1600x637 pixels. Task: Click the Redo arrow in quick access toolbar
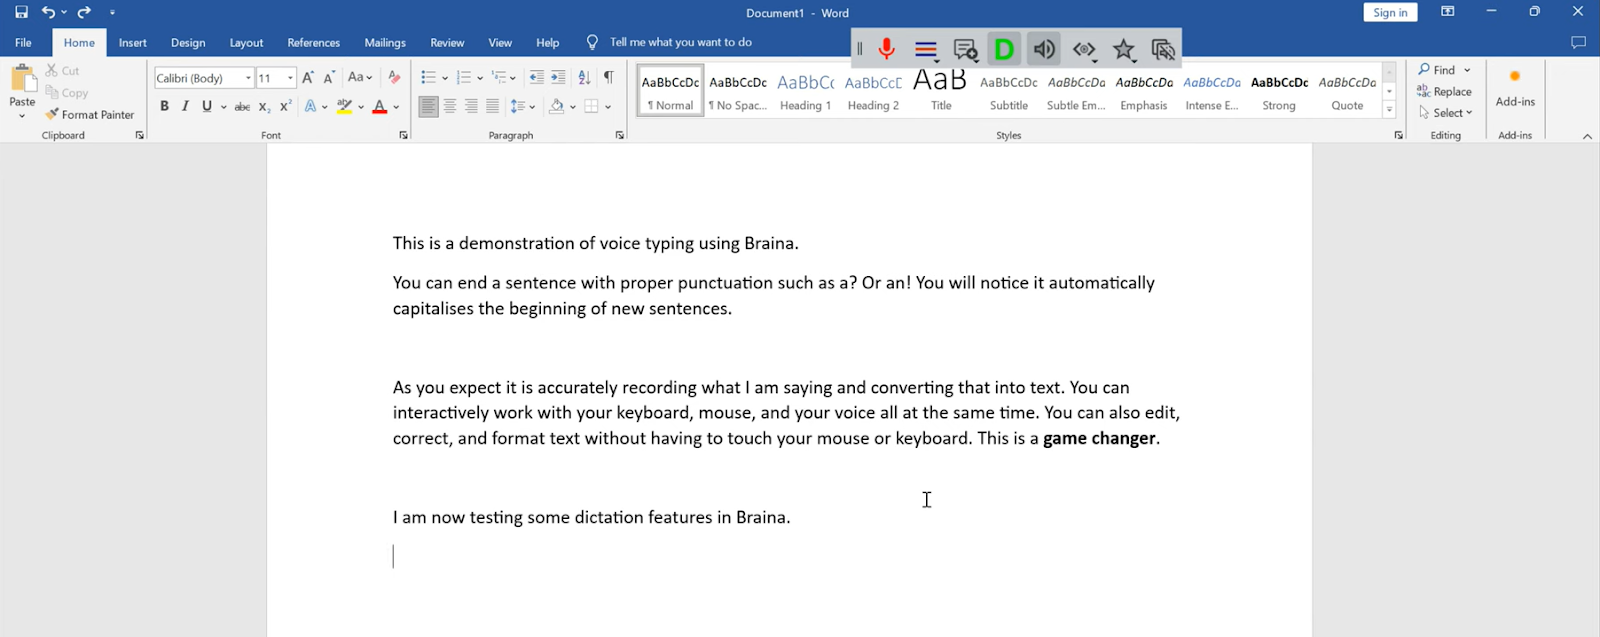(x=84, y=12)
